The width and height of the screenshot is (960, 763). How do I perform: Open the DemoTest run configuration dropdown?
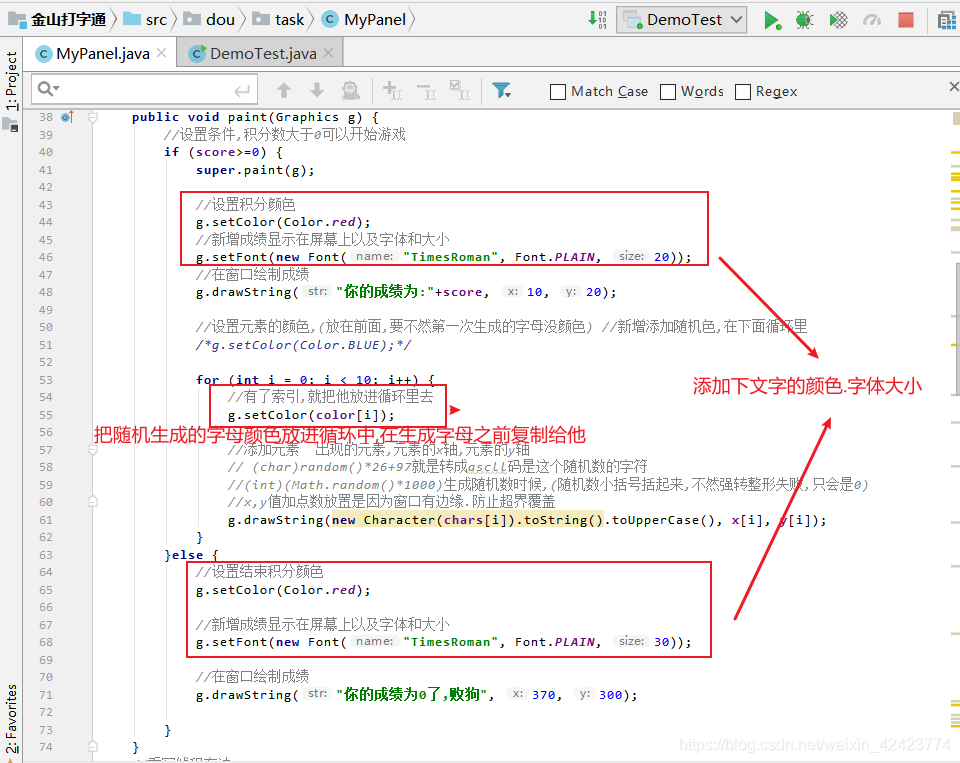[x=681, y=20]
